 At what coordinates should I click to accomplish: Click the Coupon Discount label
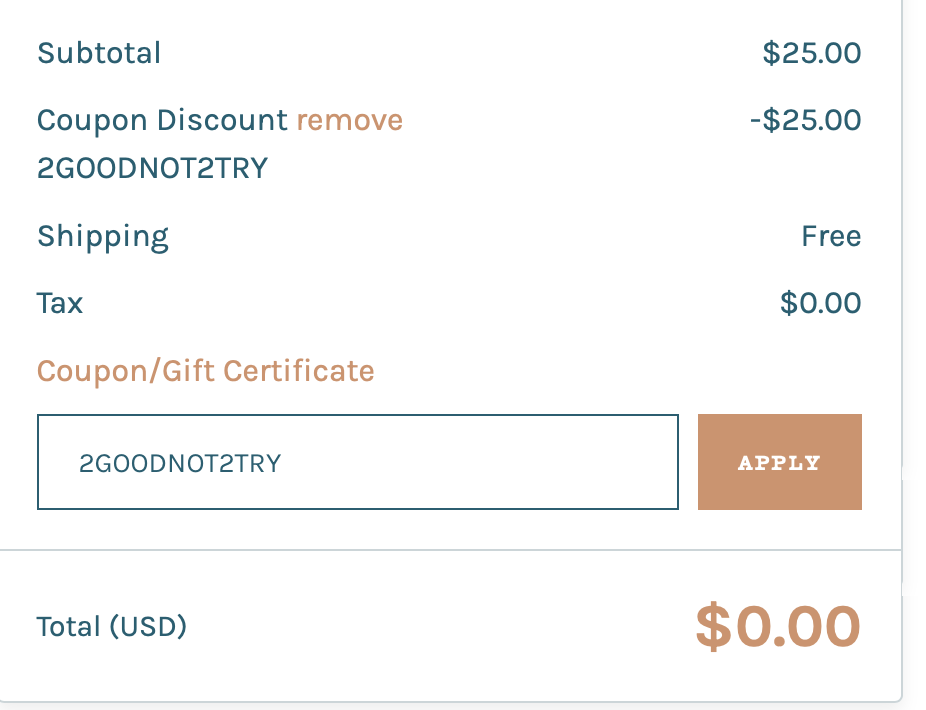point(162,121)
